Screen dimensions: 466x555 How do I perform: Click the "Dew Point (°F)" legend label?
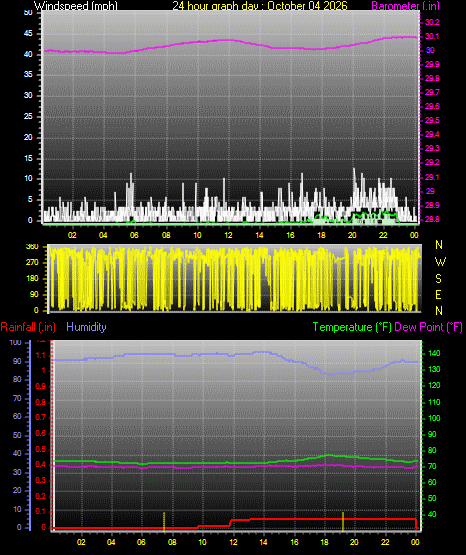[428, 327]
